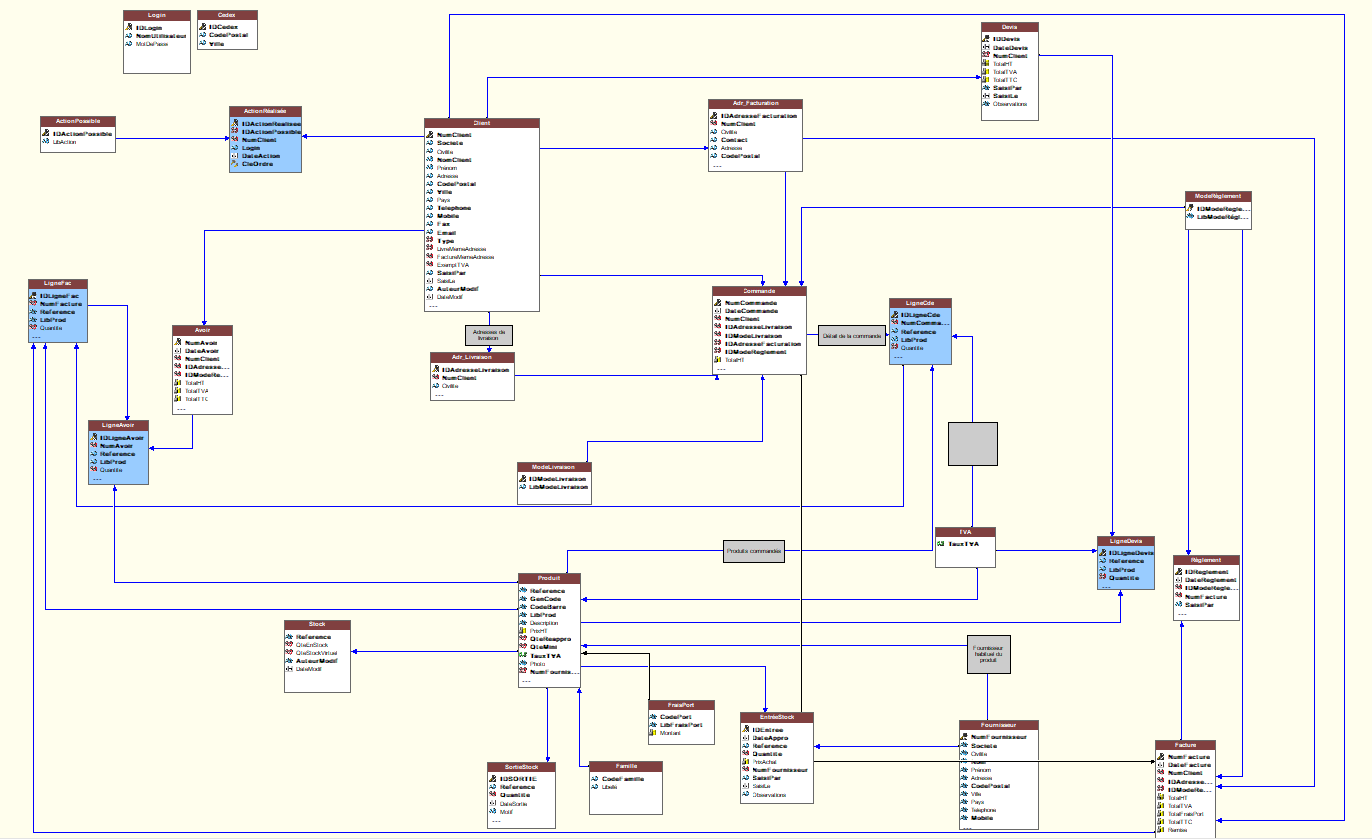The height and width of the screenshot is (839, 1372).
Task: Click the key icon beside IDModeLivraison in ModeLivraison
Action: pos(522,479)
